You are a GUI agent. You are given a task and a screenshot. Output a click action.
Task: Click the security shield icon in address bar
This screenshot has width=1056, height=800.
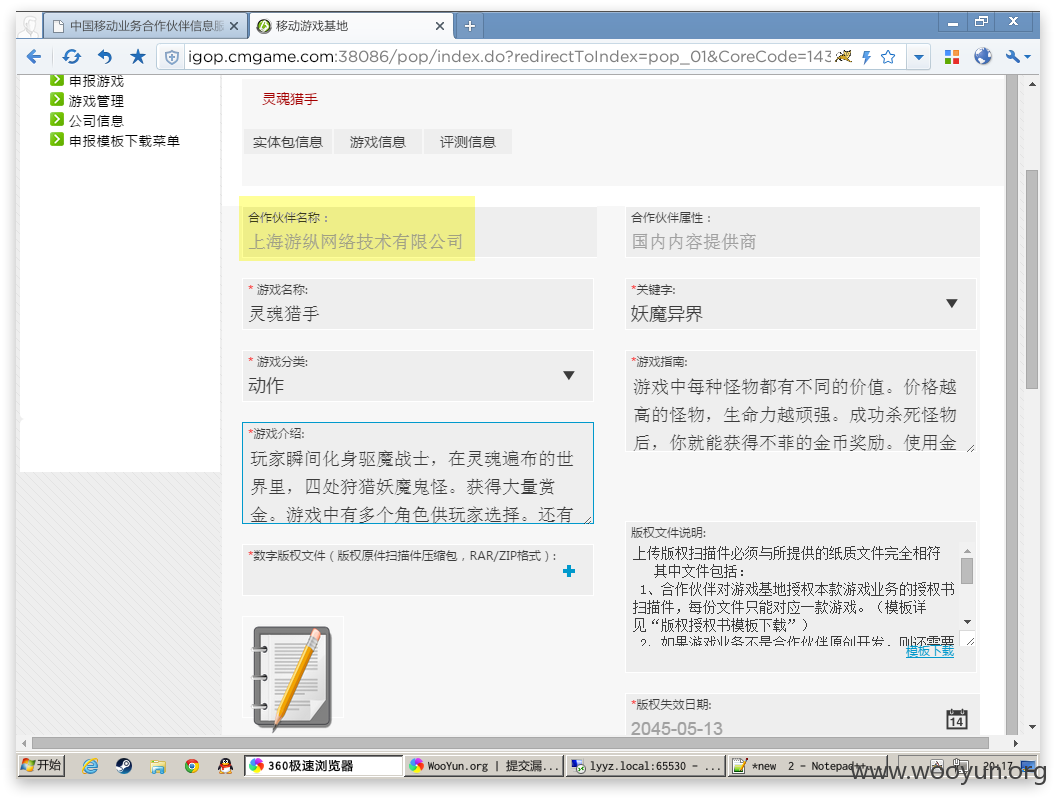172,57
